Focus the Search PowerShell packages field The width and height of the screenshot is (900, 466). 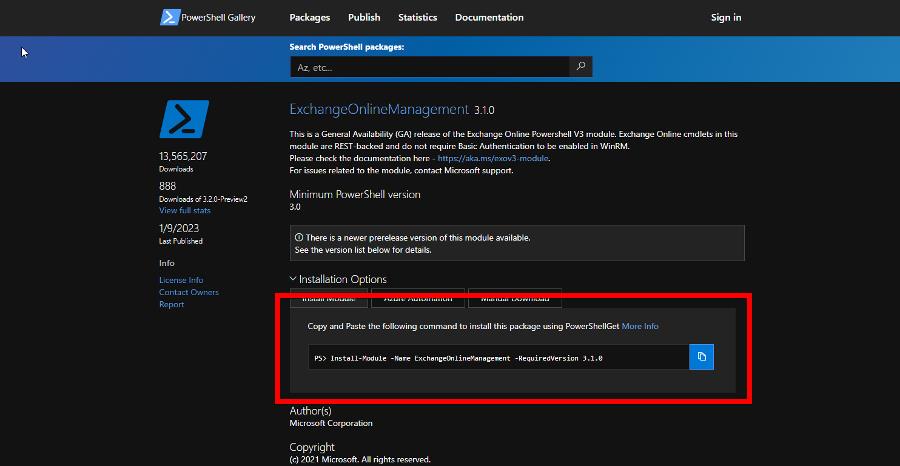[x=429, y=67]
